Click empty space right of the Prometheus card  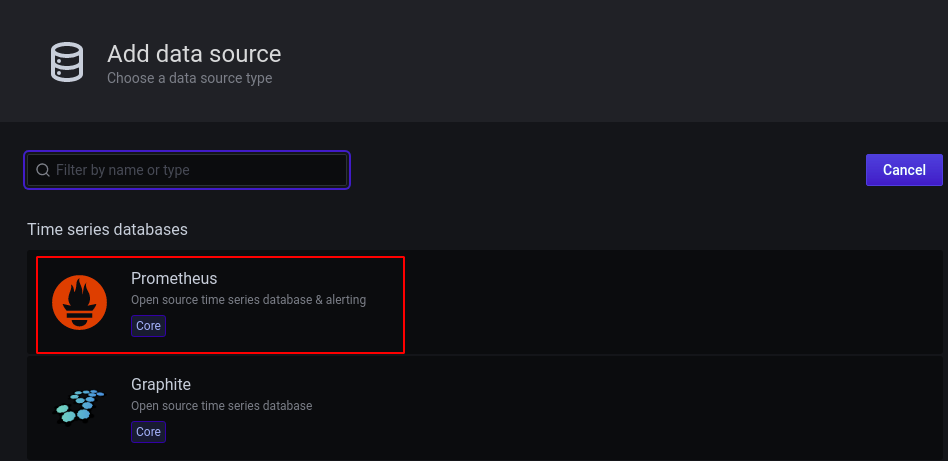670,303
